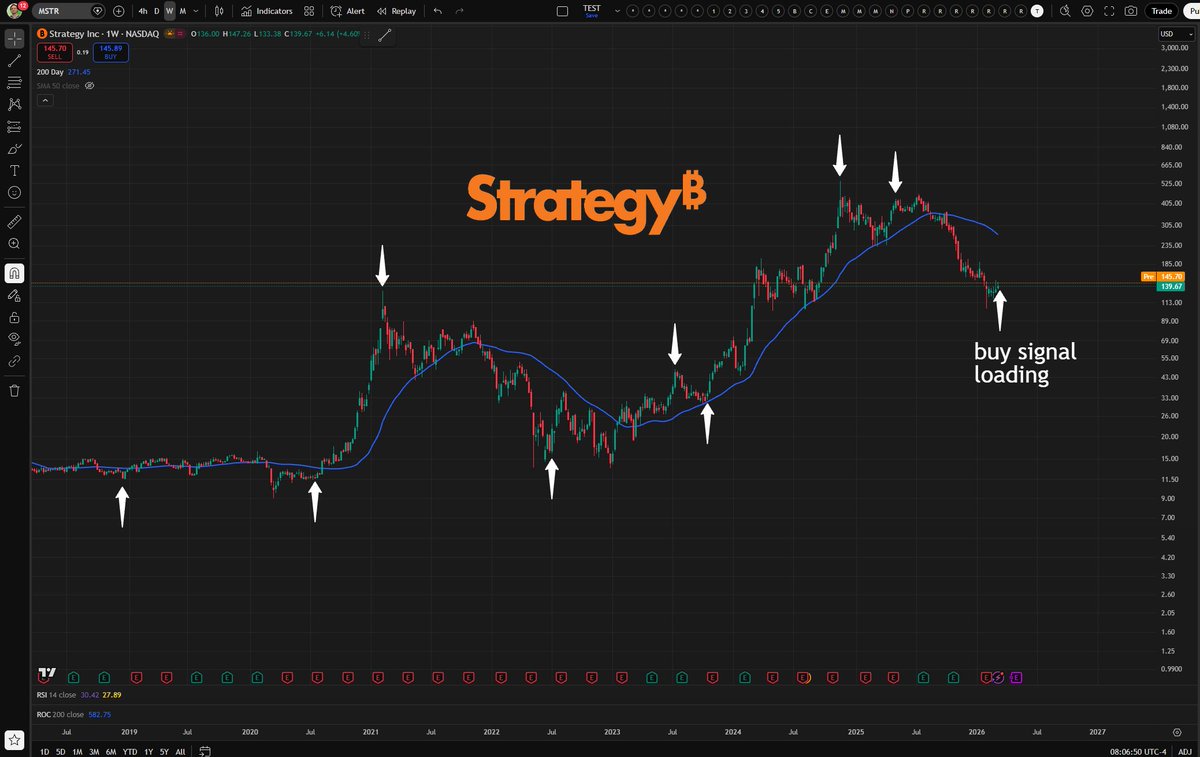Toggle lock all drawings
Image resolution: width=1200 pixels, height=757 pixels.
click(x=15, y=317)
